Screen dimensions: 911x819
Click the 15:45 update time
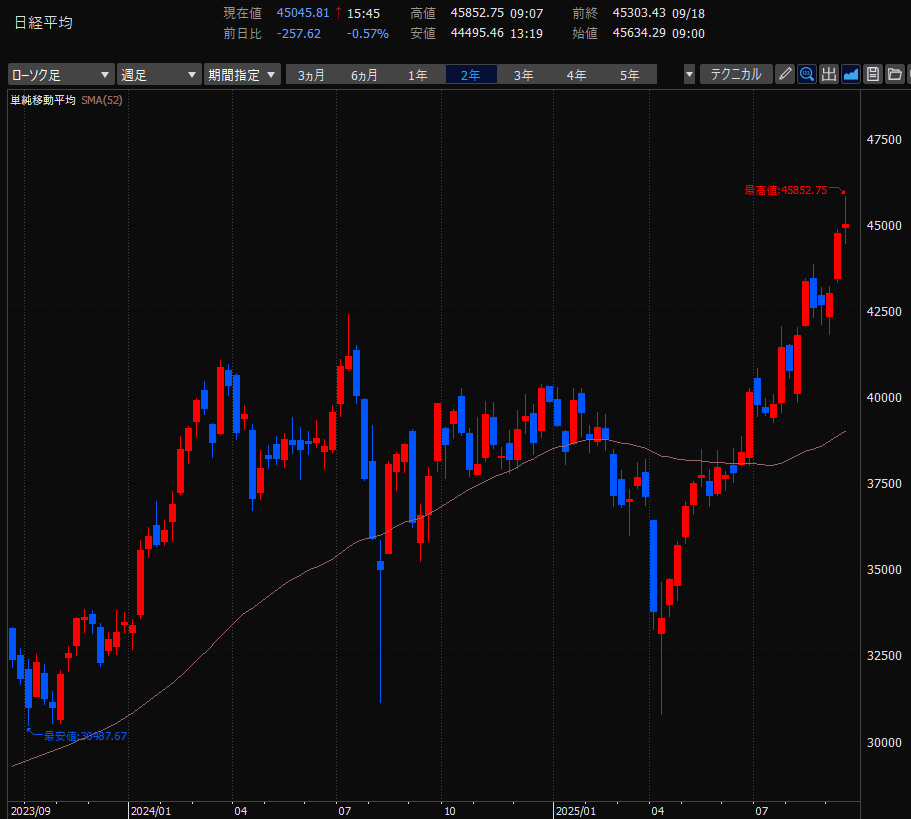(364, 13)
